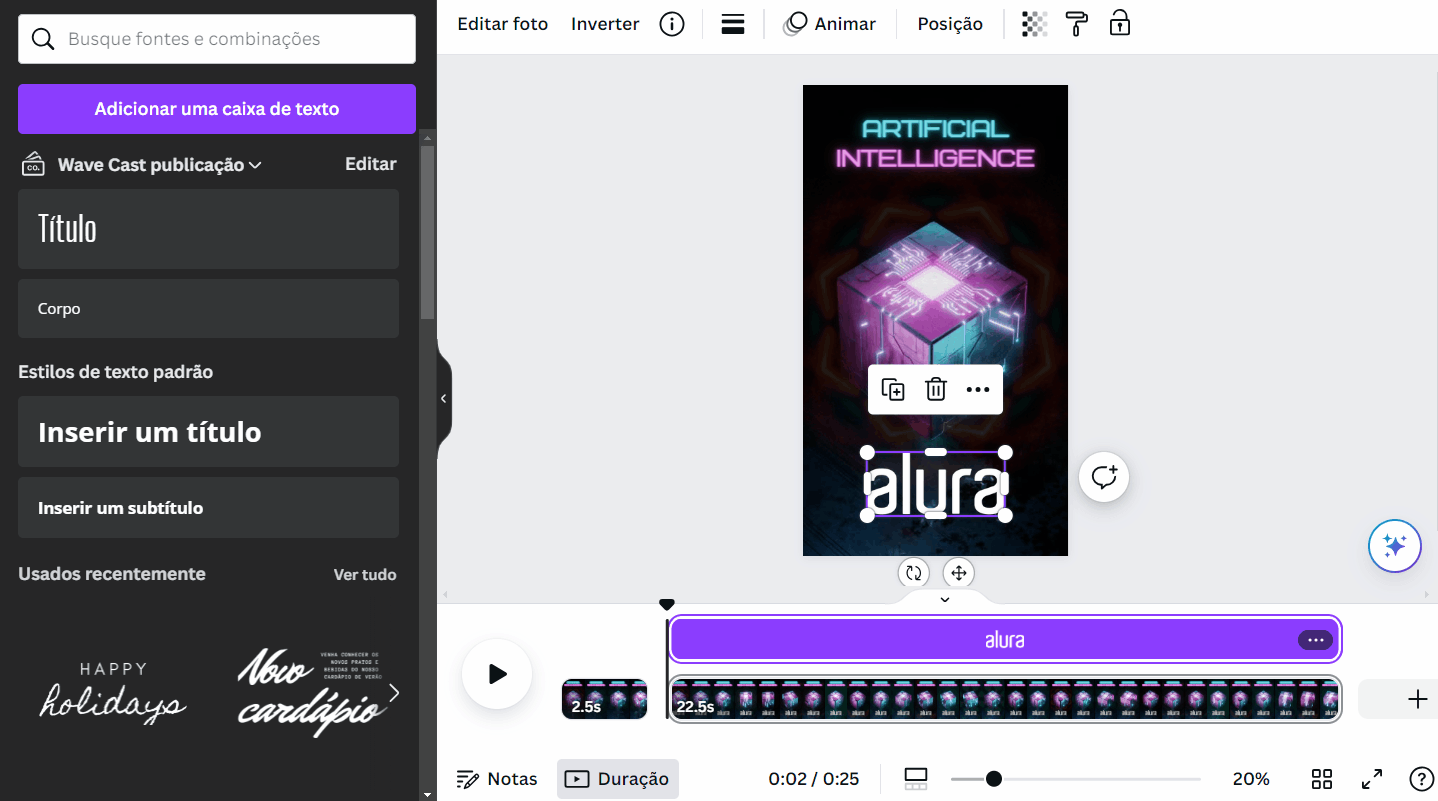Image resolution: width=1438 pixels, height=801 pixels.
Task: Open the magic assistant sparkle button
Action: coord(1395,546)
